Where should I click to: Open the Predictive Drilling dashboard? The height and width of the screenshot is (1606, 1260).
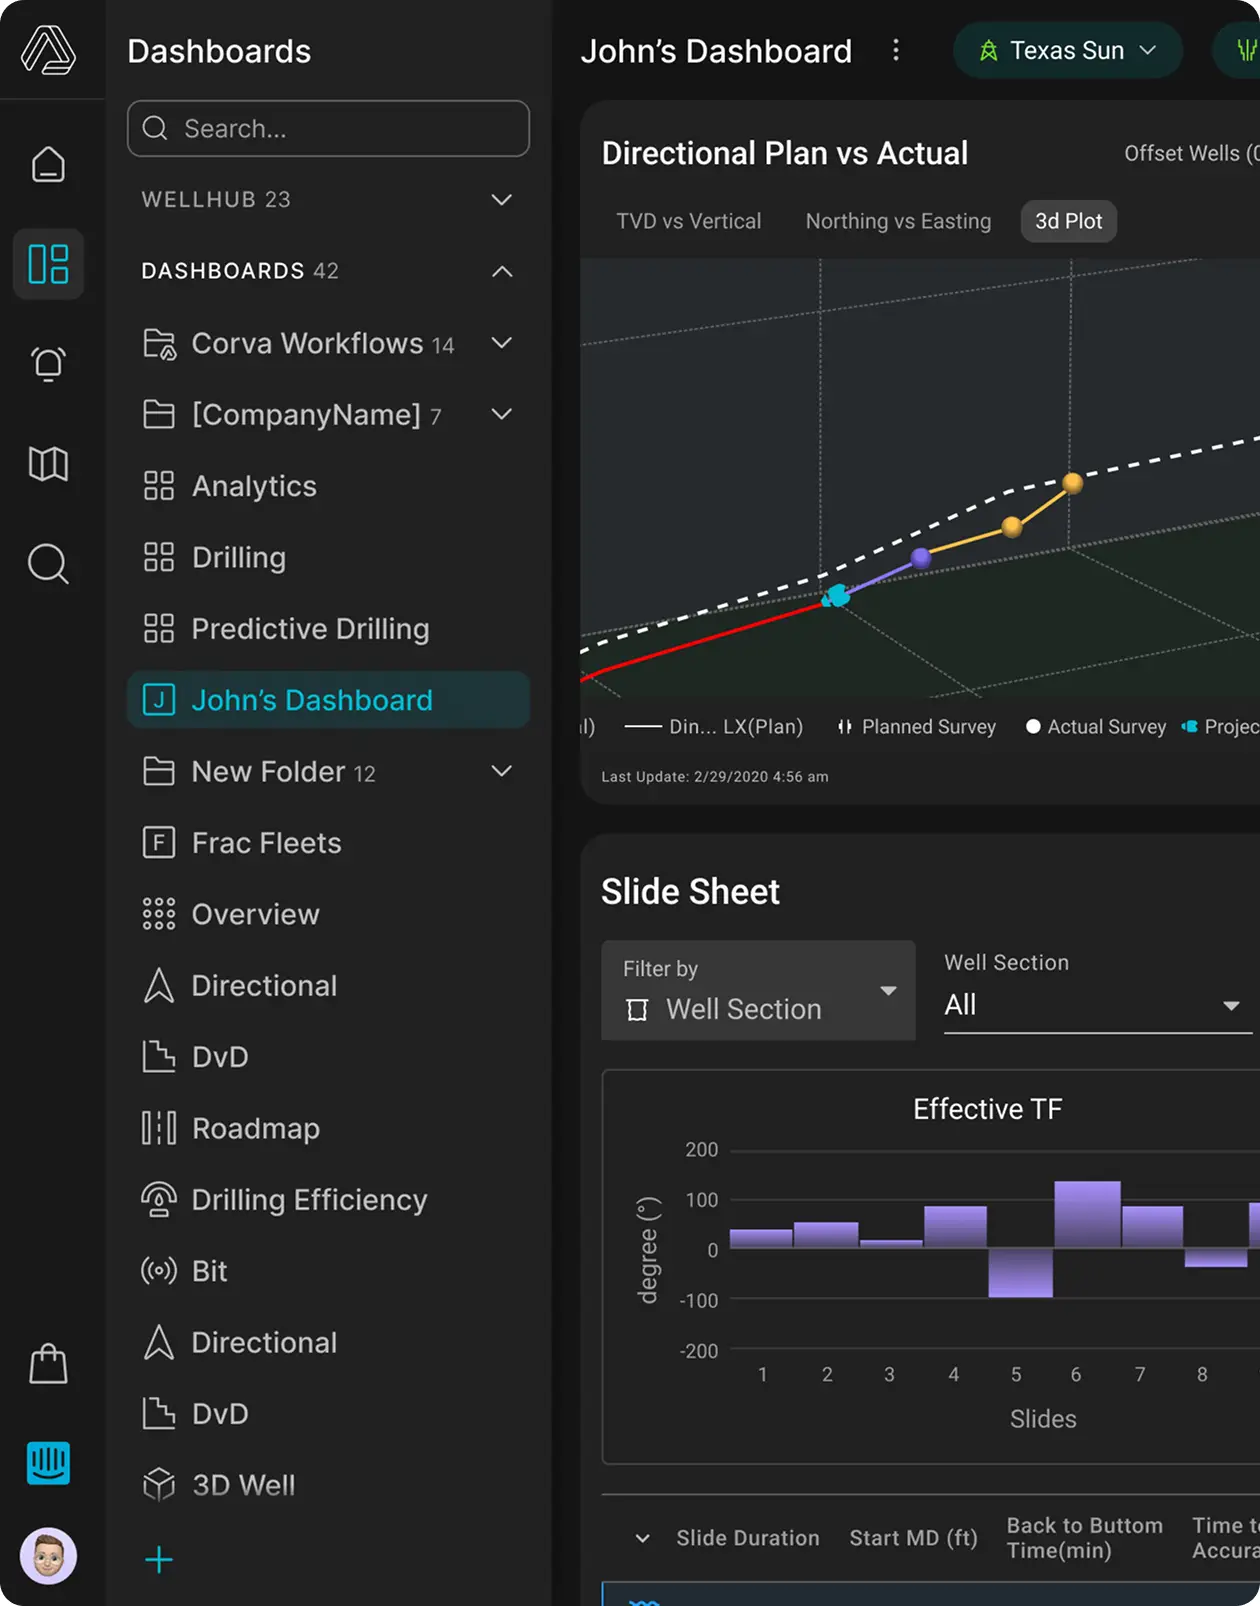[310, 629]
